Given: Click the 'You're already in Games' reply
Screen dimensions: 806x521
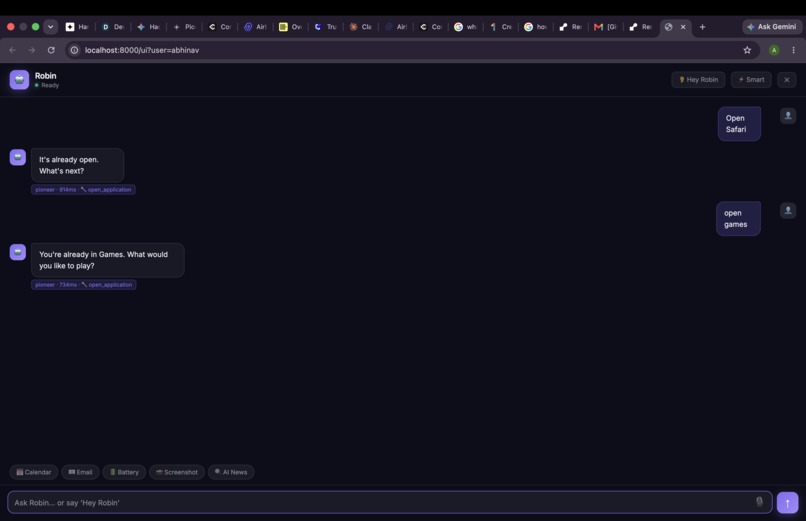Looking at the screenshot, I should click(107, 260).
